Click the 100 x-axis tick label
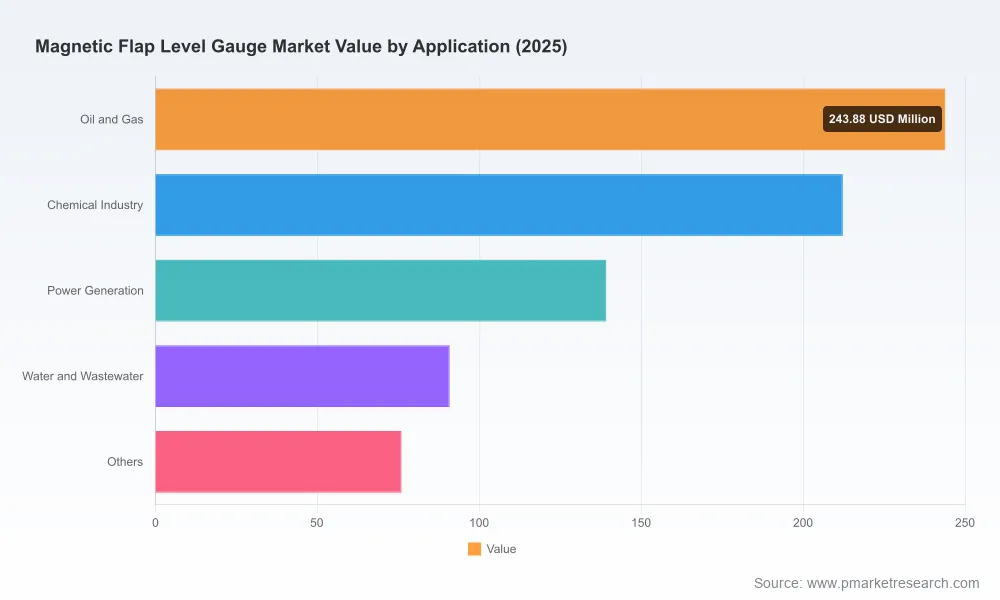 point(479,523)
